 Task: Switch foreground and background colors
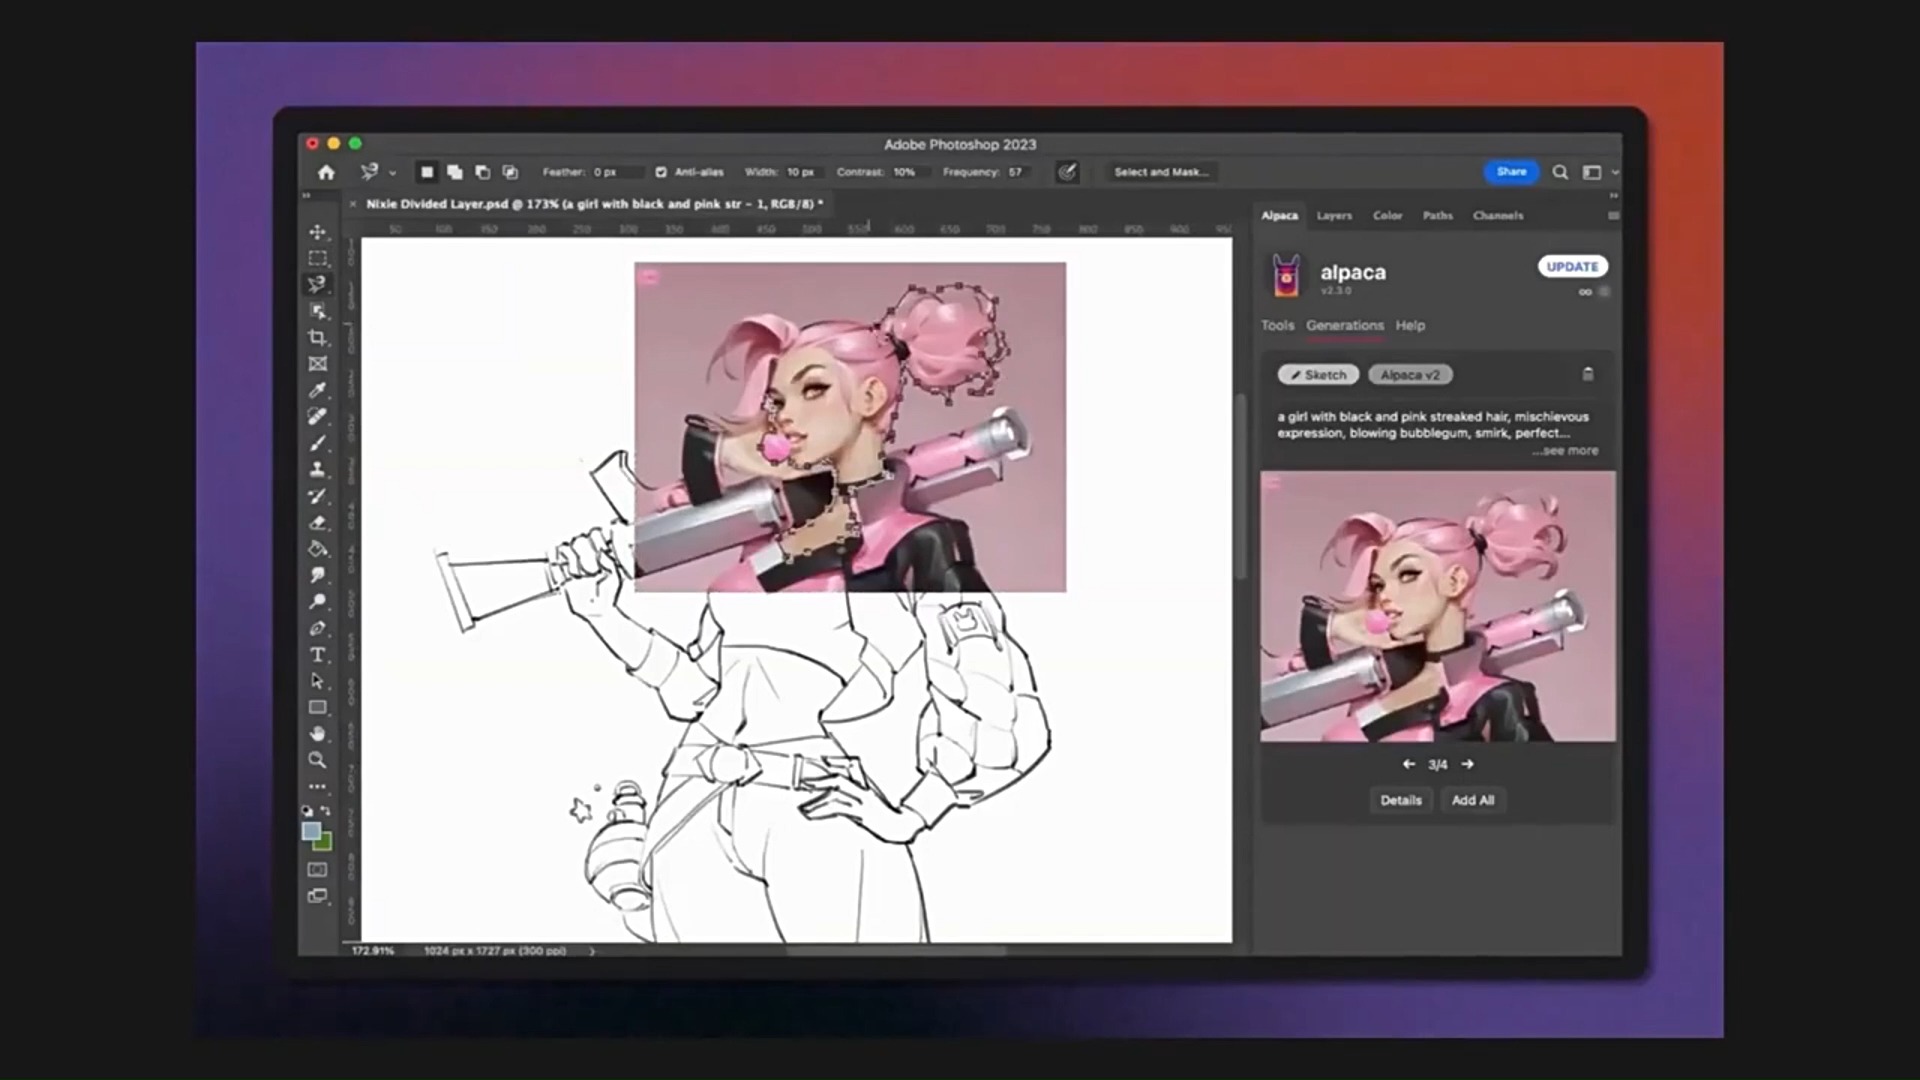[x=326, y=811]
